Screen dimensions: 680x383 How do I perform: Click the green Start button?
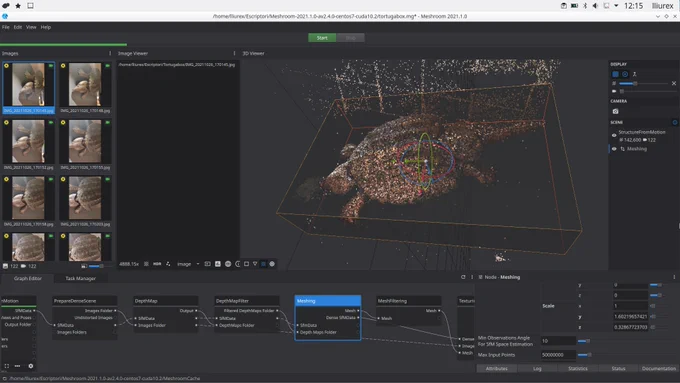point(322,38)
